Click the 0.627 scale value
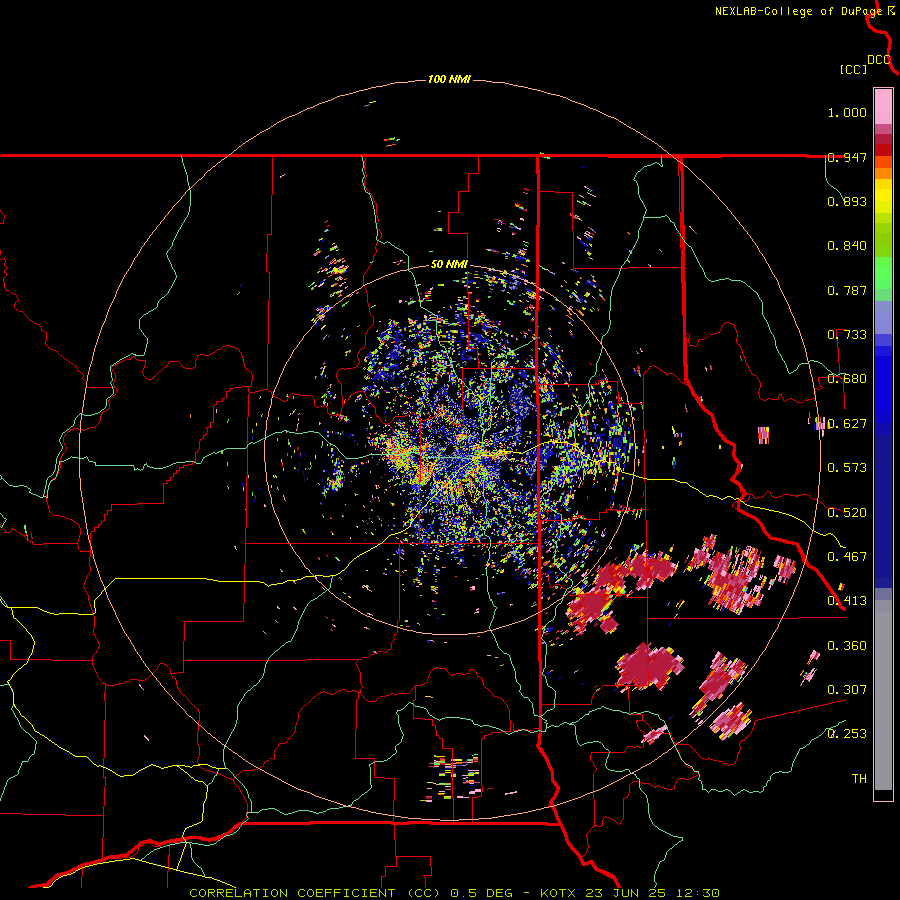This screenshot has height=900, width=900. pyautogui.click(x=847, y=424)
